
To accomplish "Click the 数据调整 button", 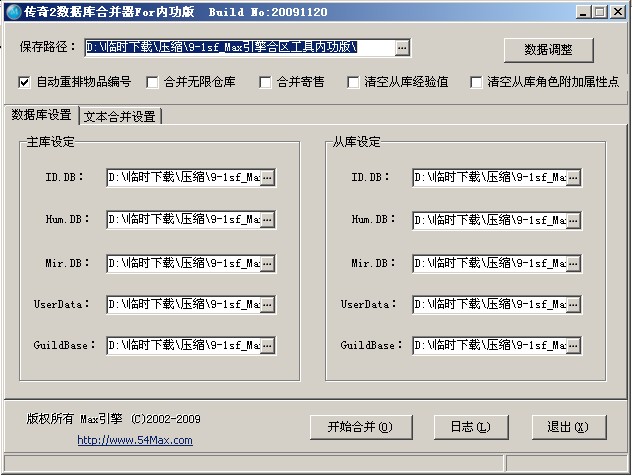I will pos(547,50).
